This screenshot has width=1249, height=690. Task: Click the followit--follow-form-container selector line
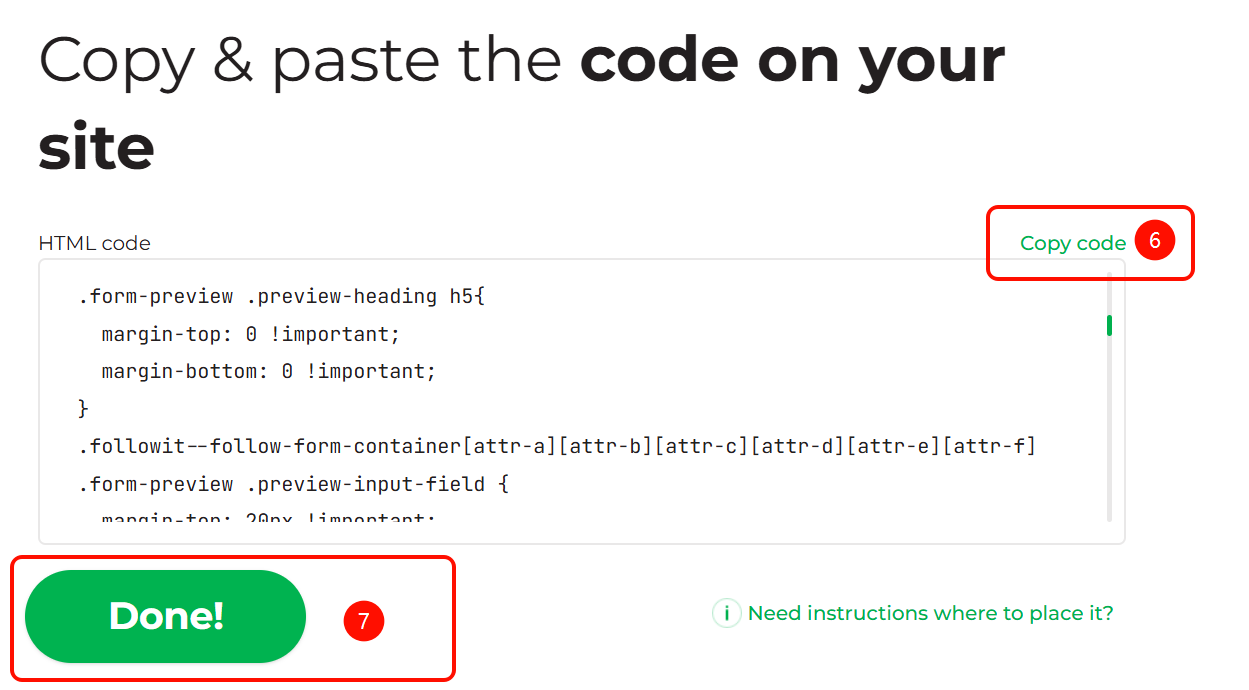[557, 446]
